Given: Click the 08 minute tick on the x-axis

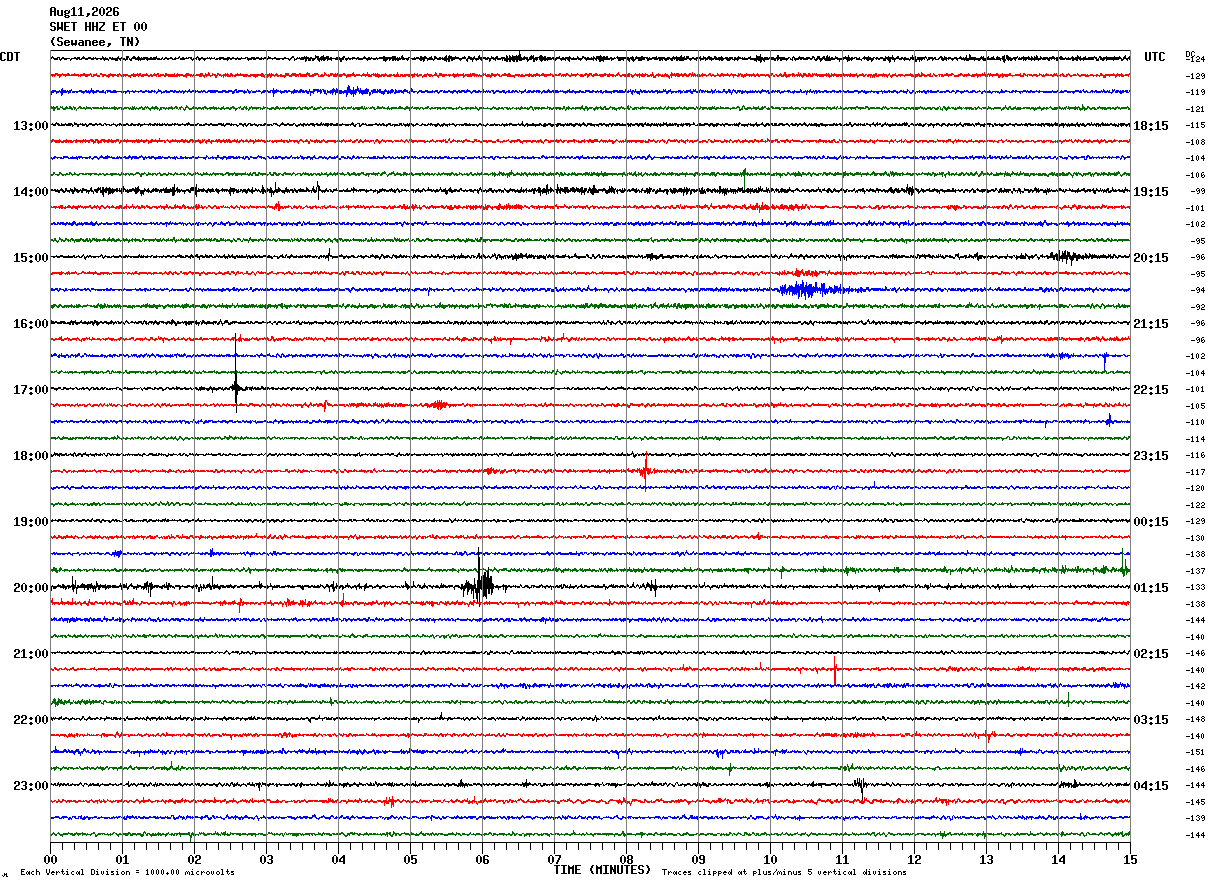Looking at the screenshot, I should click(x=626, y=859).
